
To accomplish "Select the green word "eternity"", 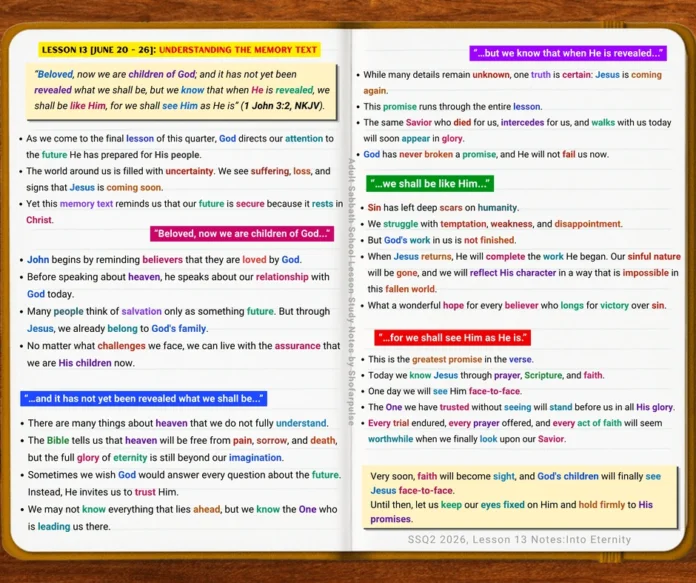I will tap(130, 458).
